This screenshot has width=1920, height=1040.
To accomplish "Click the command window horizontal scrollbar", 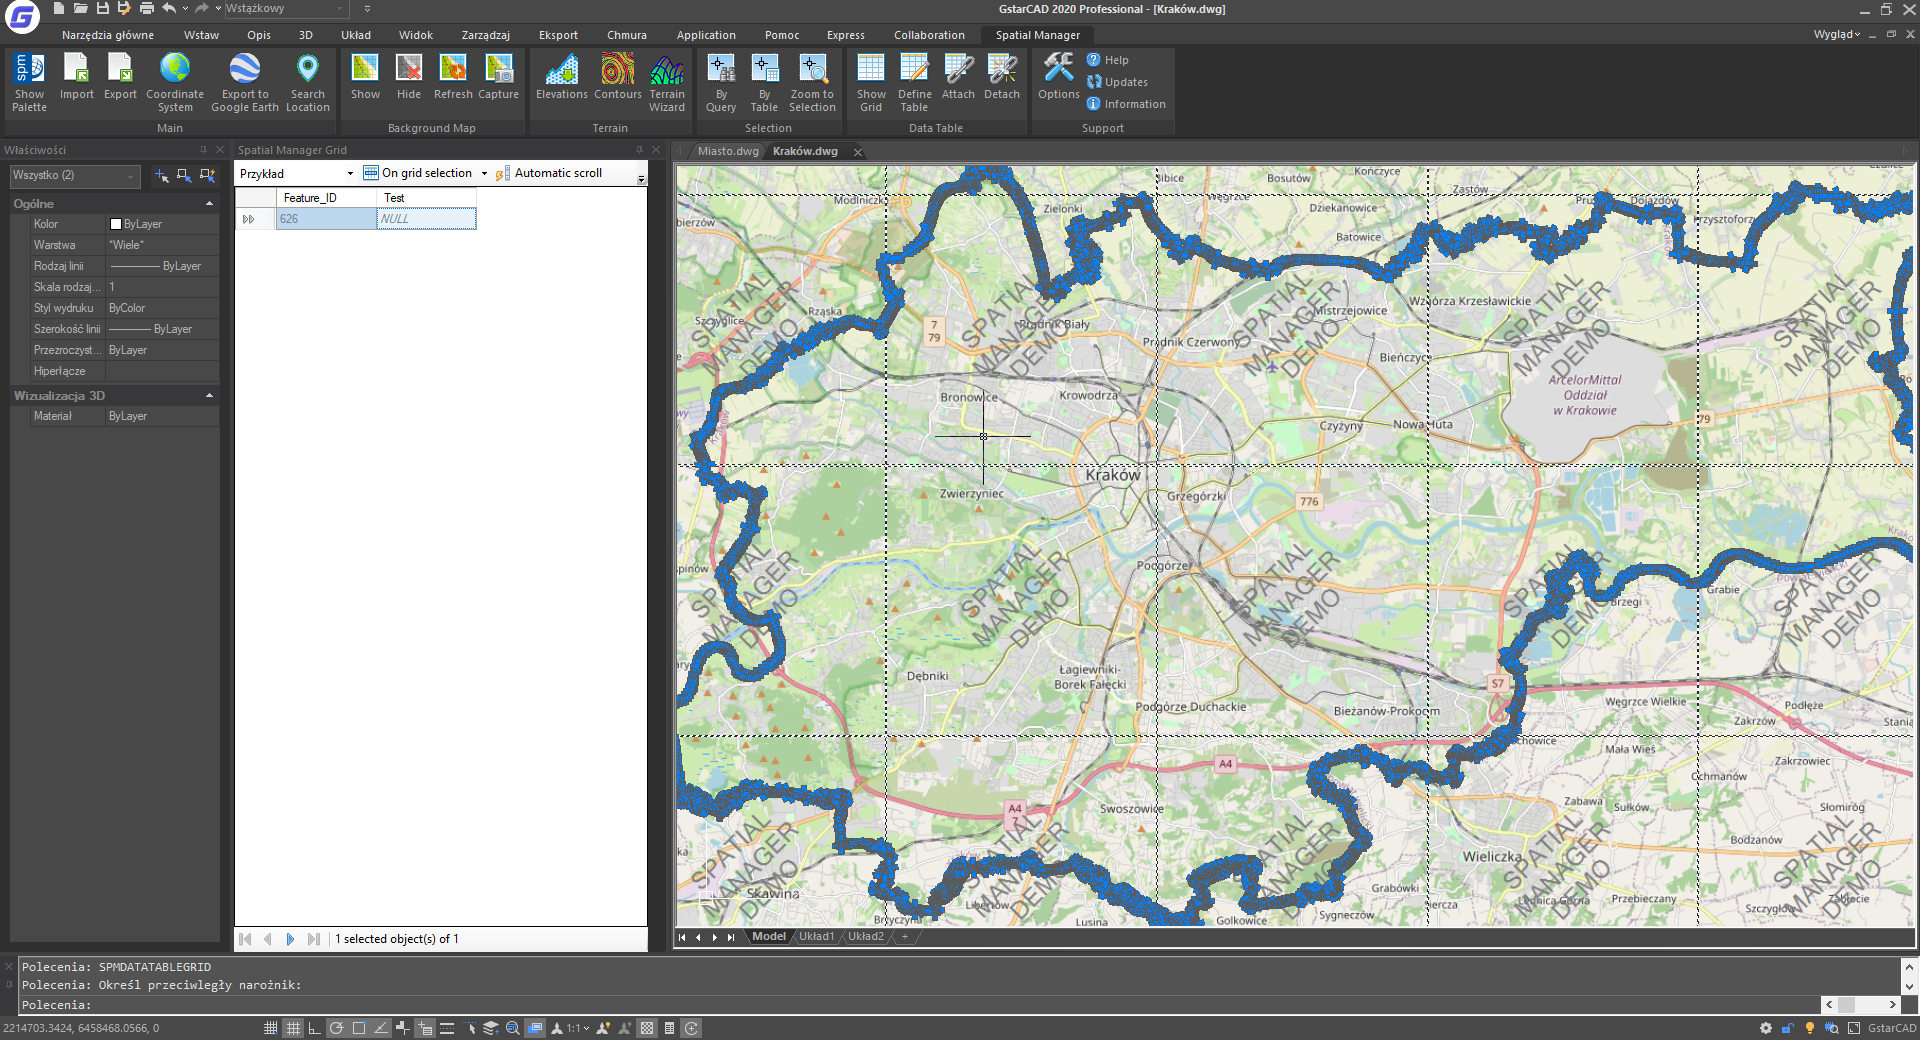I will pos(1860,1005).
